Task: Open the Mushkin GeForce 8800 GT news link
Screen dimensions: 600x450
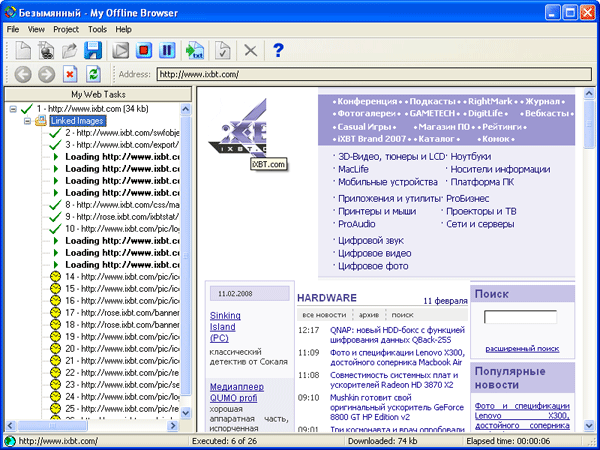Action: tap(397, 407)
